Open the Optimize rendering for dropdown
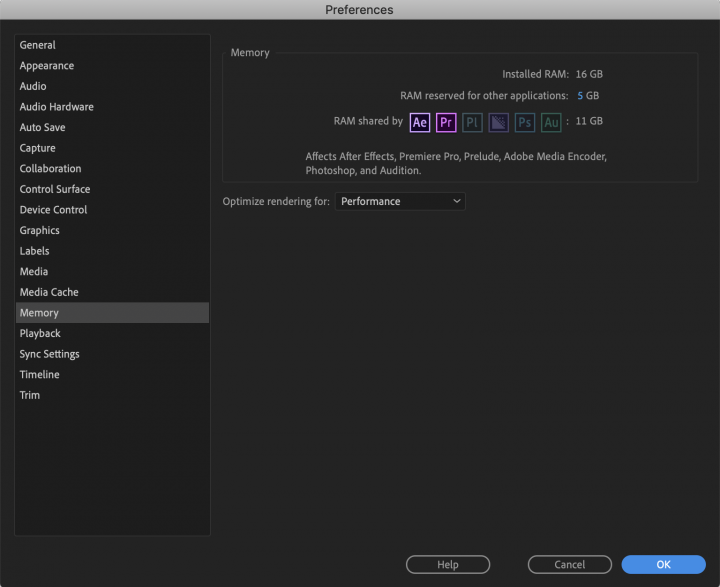 [400, 201]
